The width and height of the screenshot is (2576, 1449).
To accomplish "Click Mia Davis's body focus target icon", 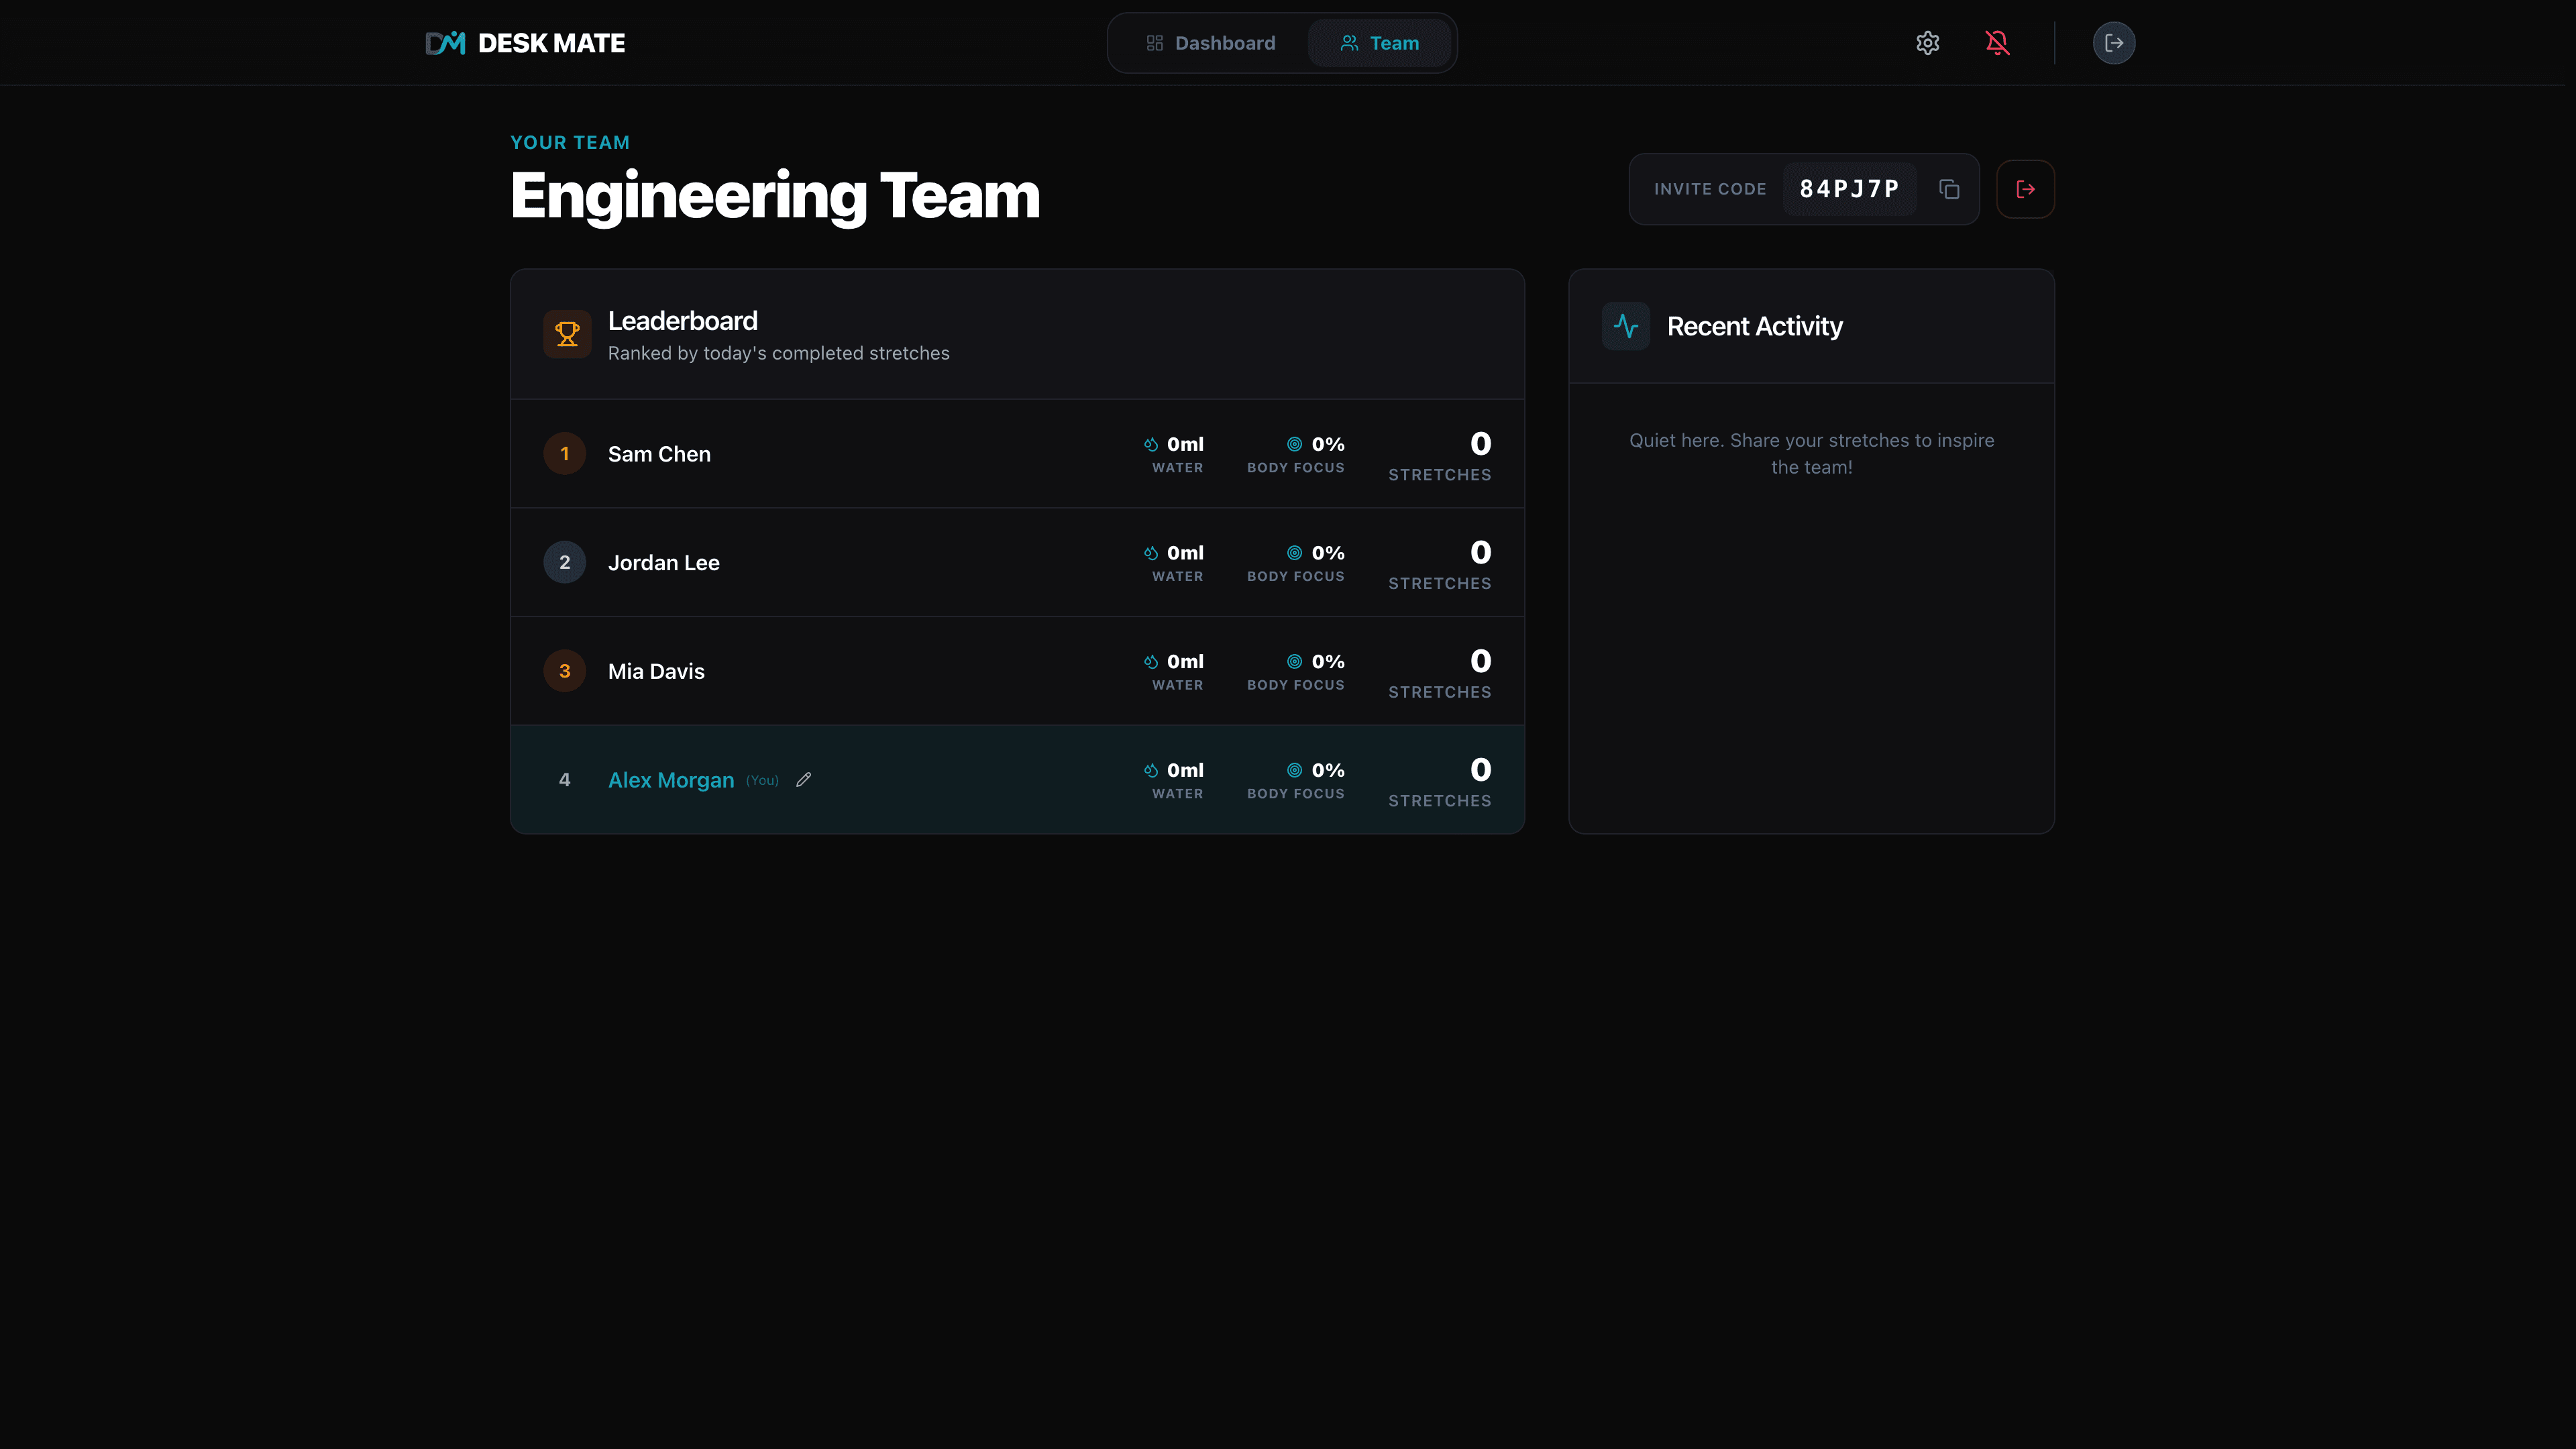I will (1294, 662).
